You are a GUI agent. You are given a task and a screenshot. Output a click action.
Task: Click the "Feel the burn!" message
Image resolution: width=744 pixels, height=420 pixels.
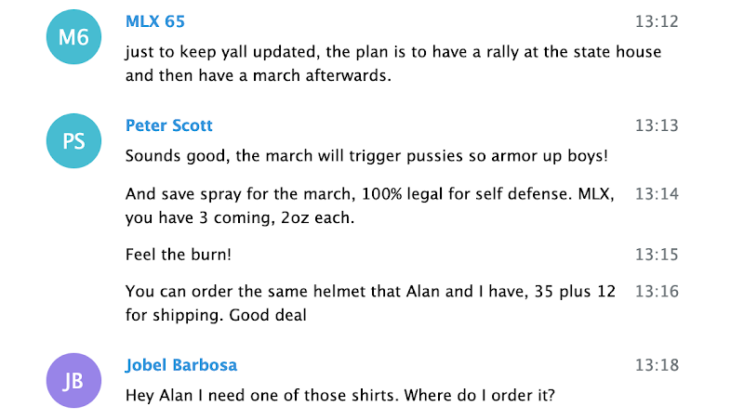(178, 255)
